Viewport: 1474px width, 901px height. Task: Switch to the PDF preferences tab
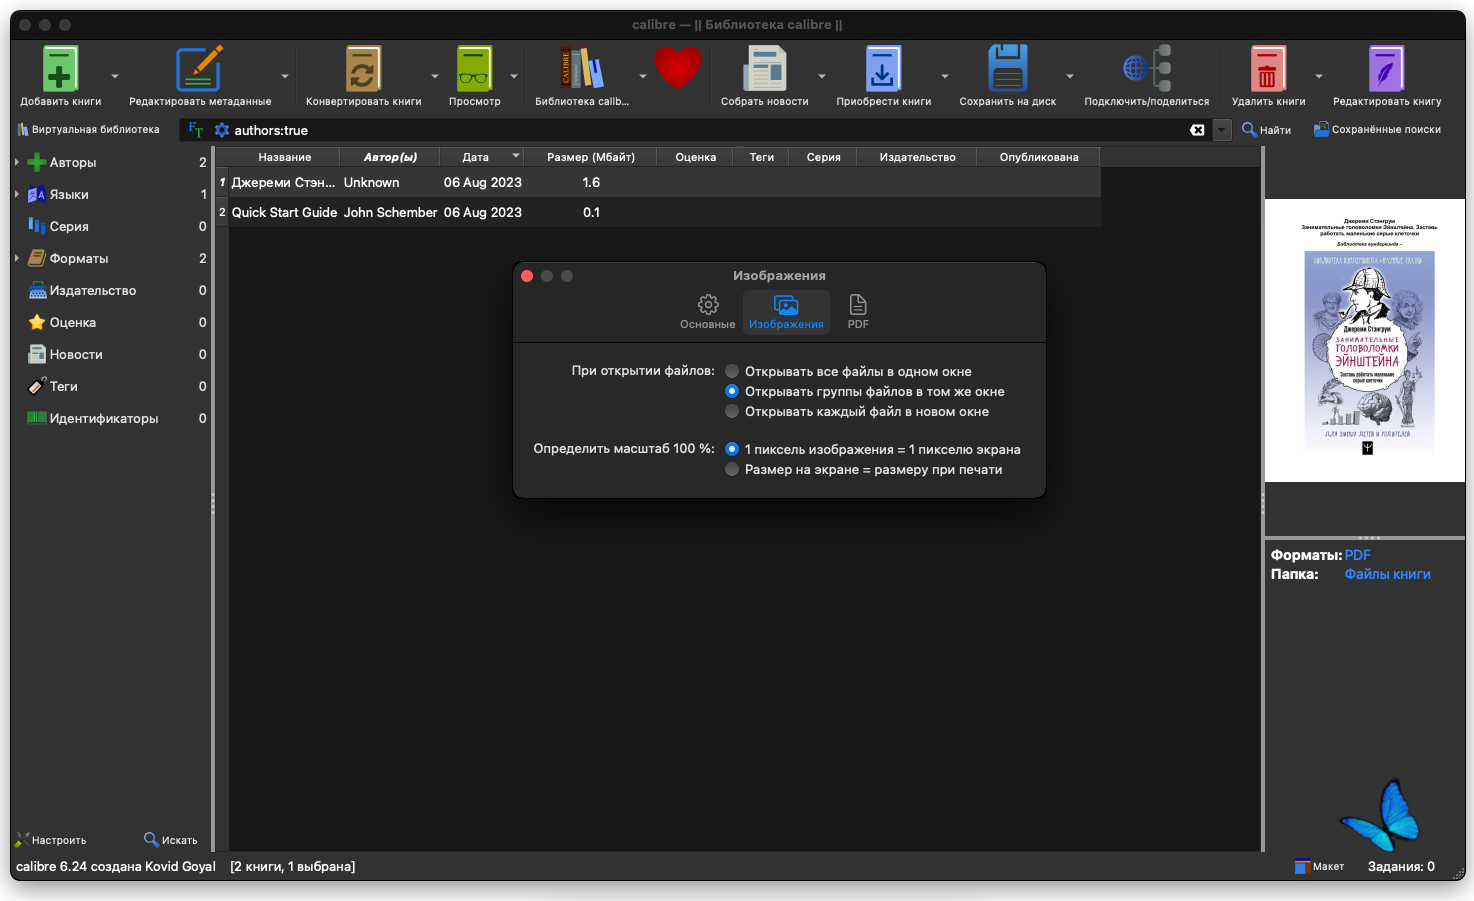[x=858, y=311]
